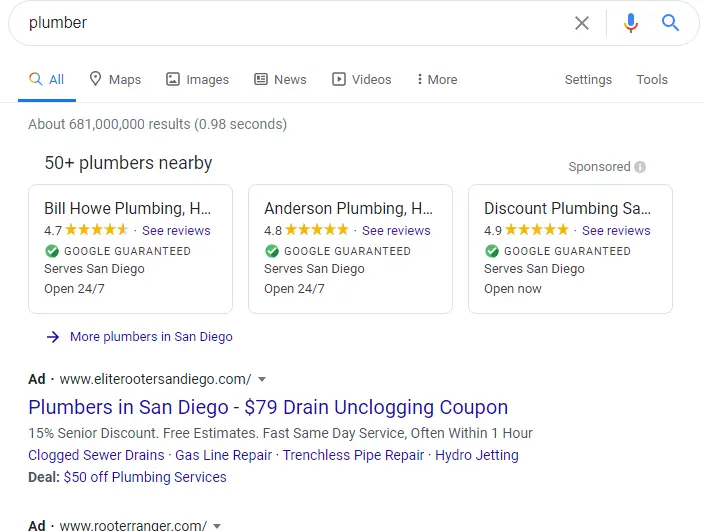Open Hydro Jetting sitelink

coord(477,455)
